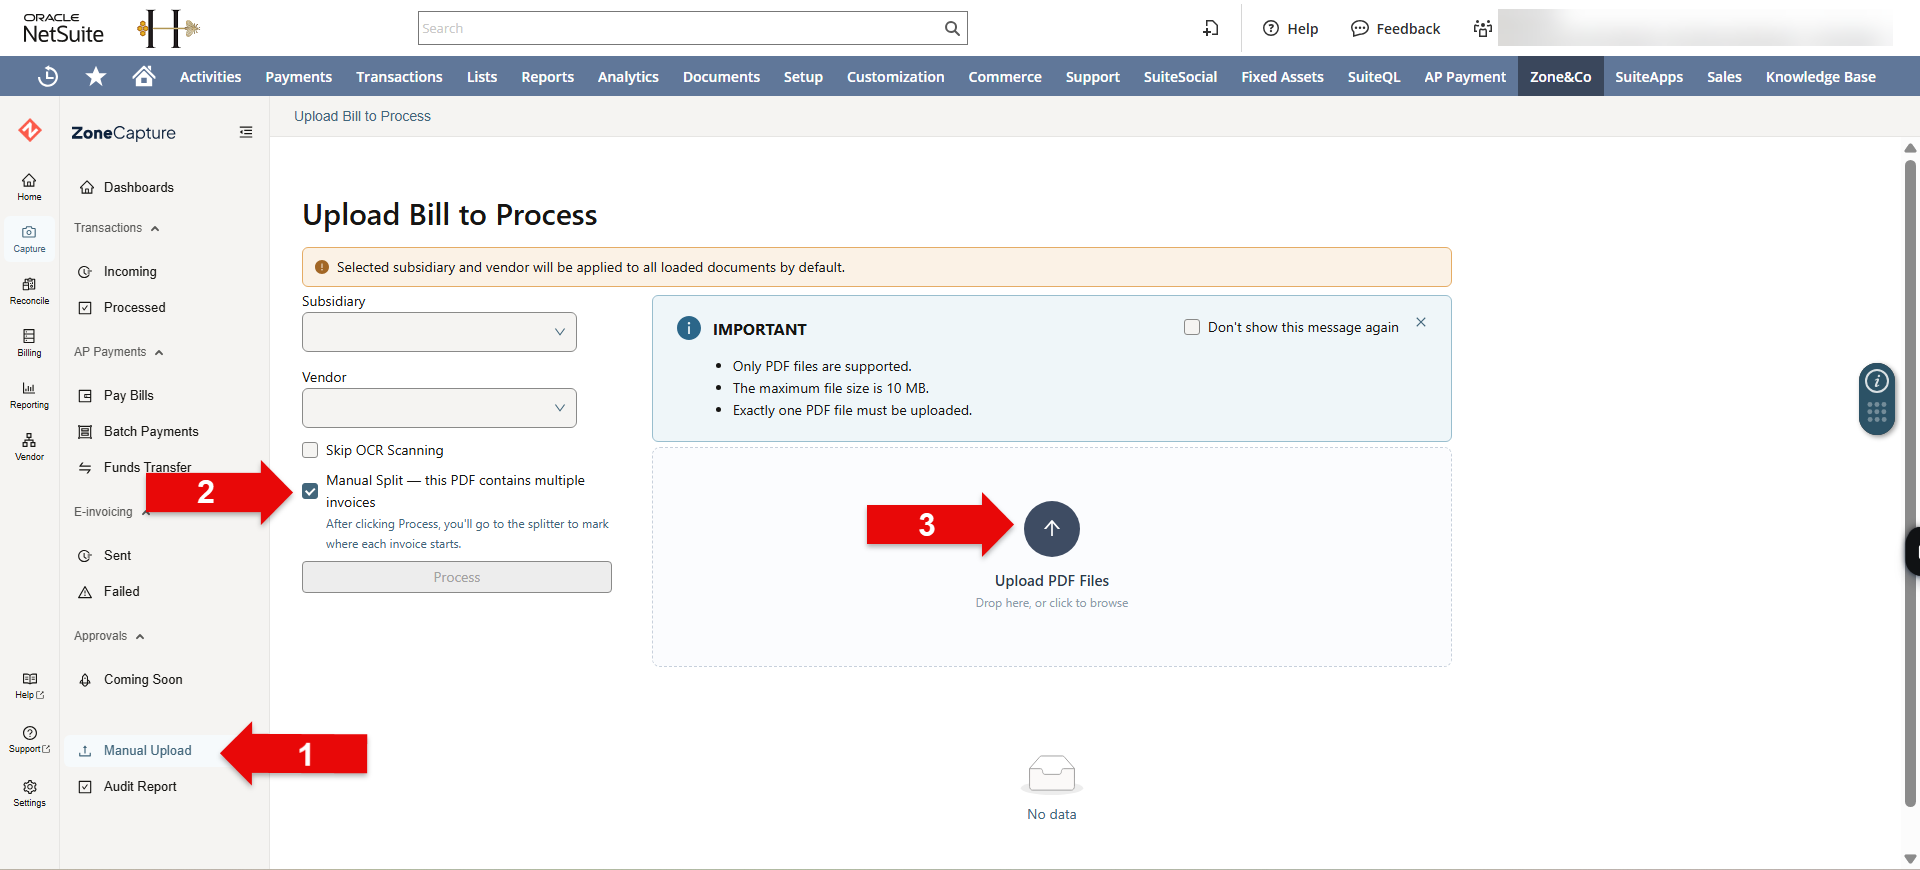Viewport: 1920px width, 870px height.
Task: Click the scrollbar down arrow
Action: (x=1910, y=858)
